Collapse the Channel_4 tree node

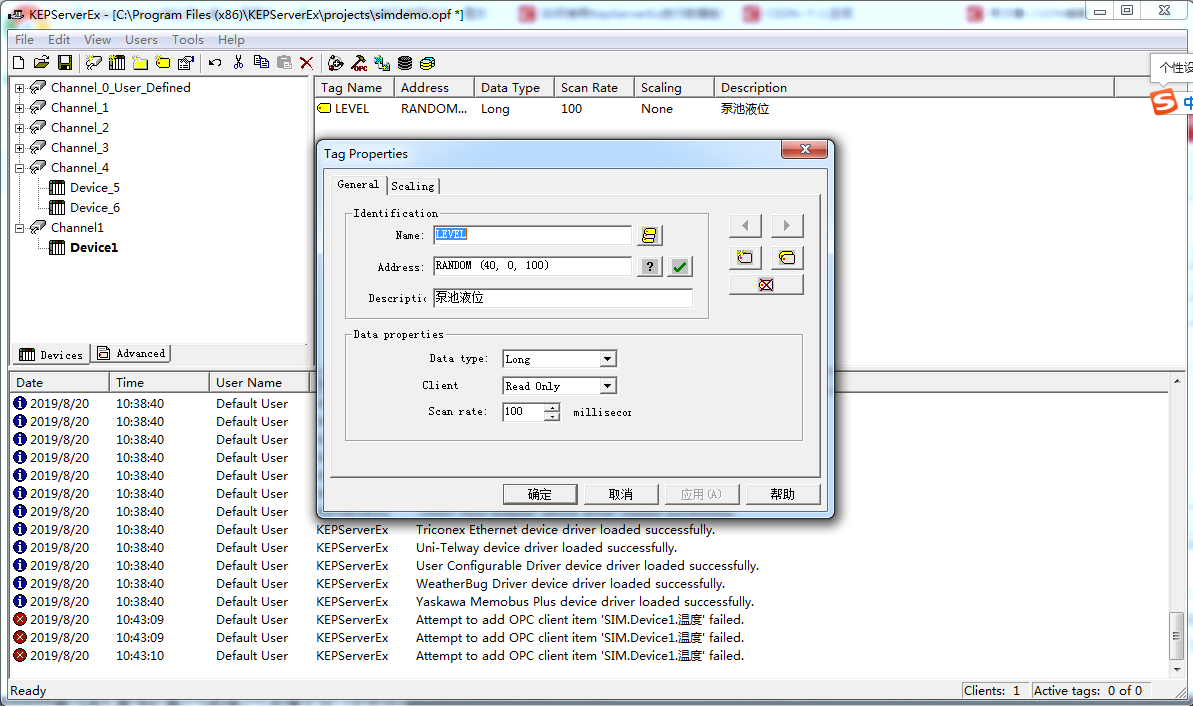[x=20, y=168]
